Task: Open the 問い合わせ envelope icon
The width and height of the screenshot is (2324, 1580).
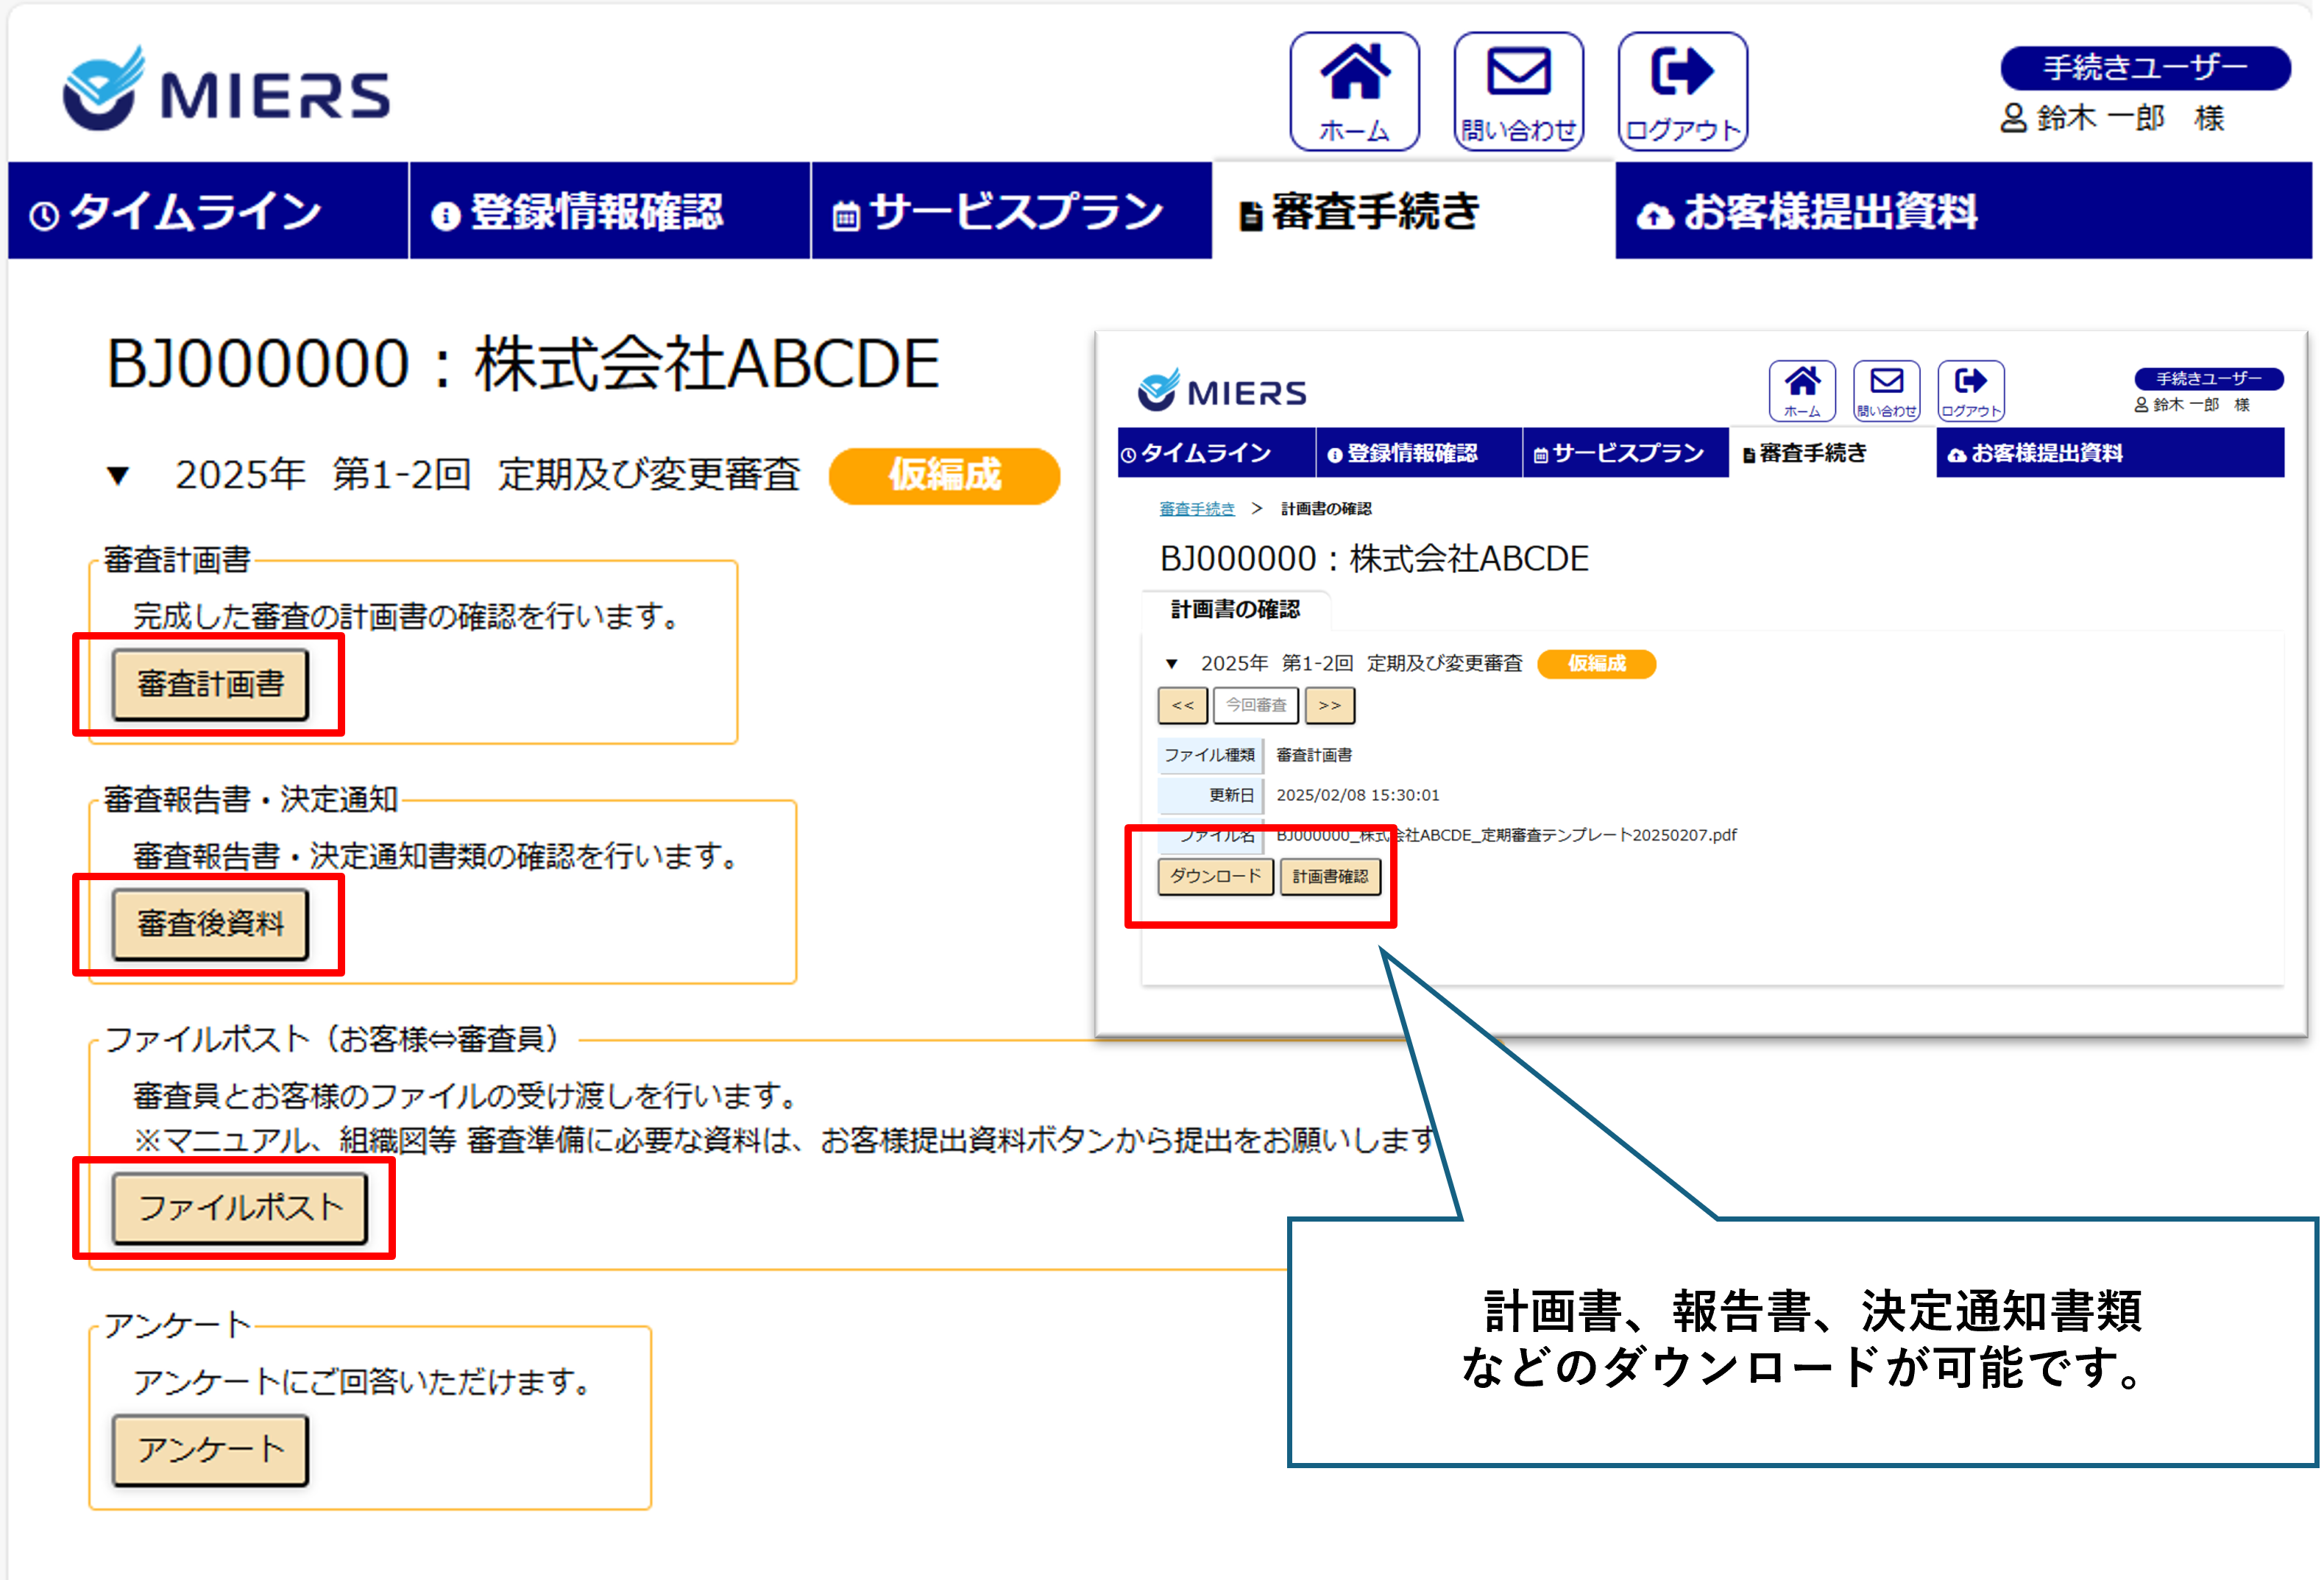Action: tap(1518, 91)
